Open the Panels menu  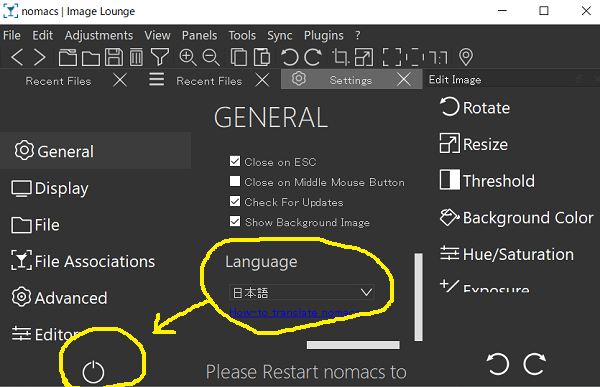[199, 36]
